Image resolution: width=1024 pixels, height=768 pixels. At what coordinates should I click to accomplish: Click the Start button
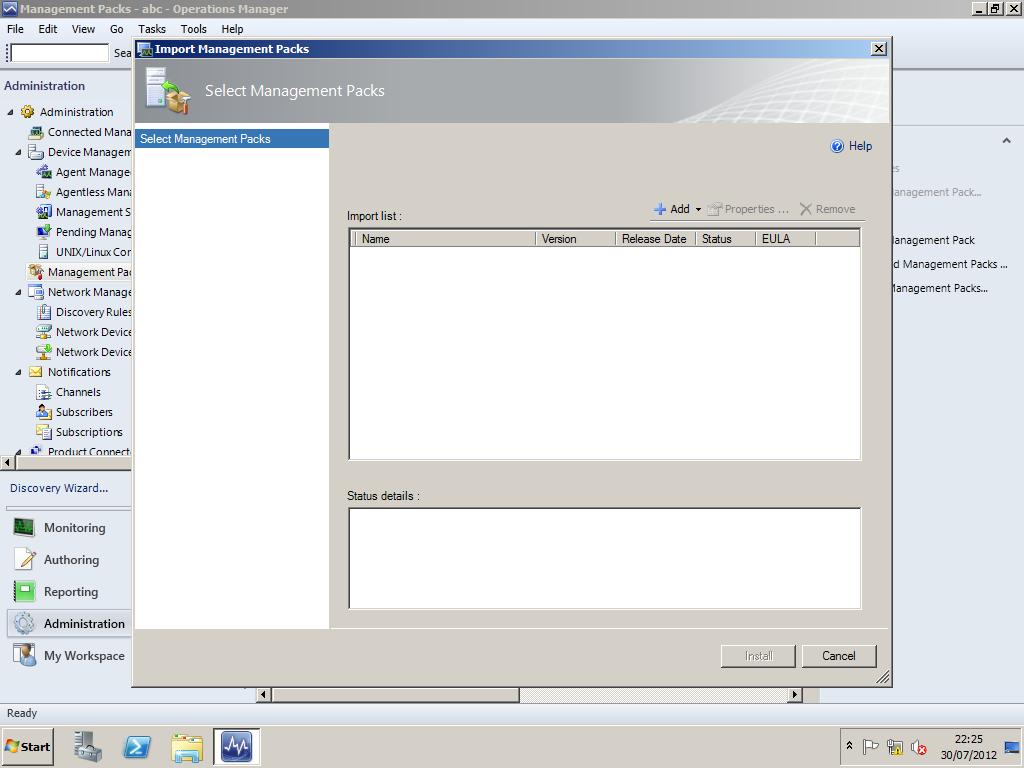27,746
